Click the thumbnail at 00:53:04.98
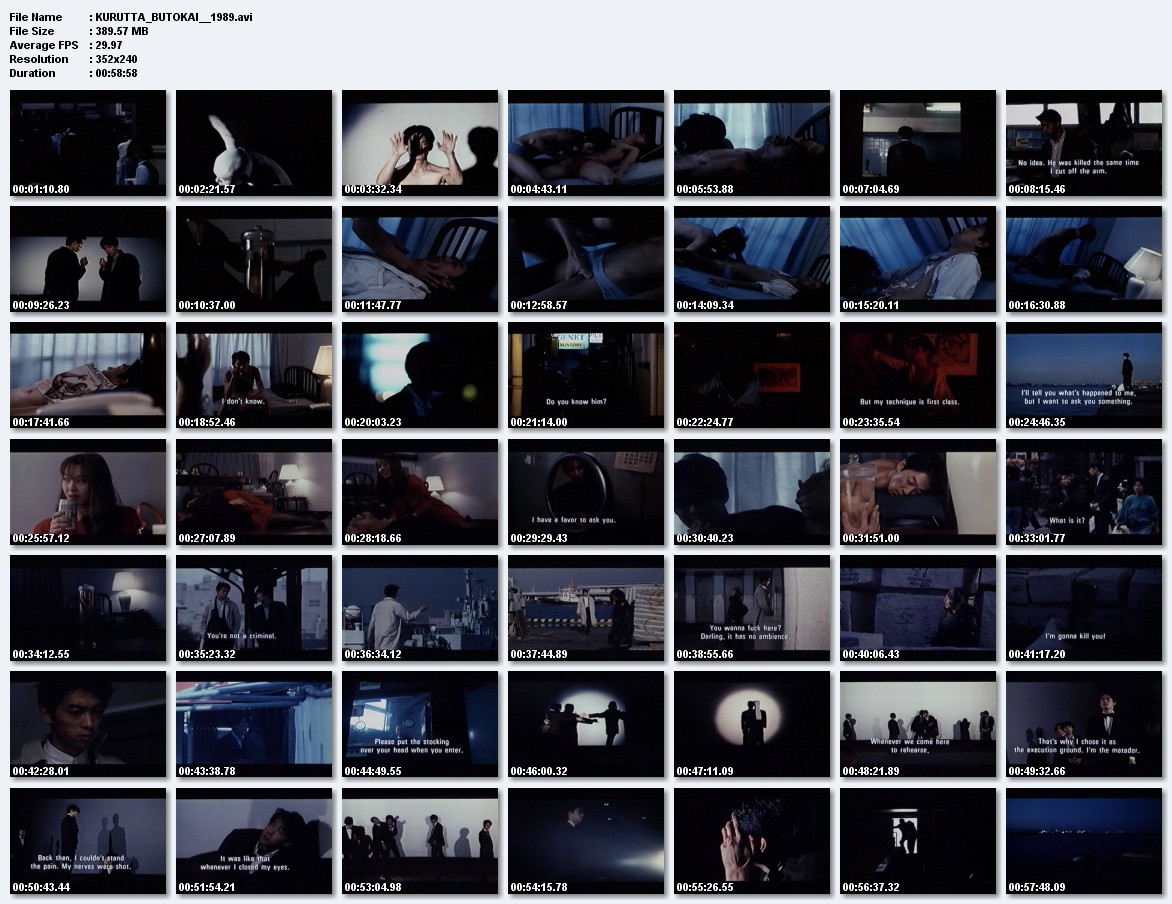This screenshot has height=904, width=1172. [x=420, y=840]
